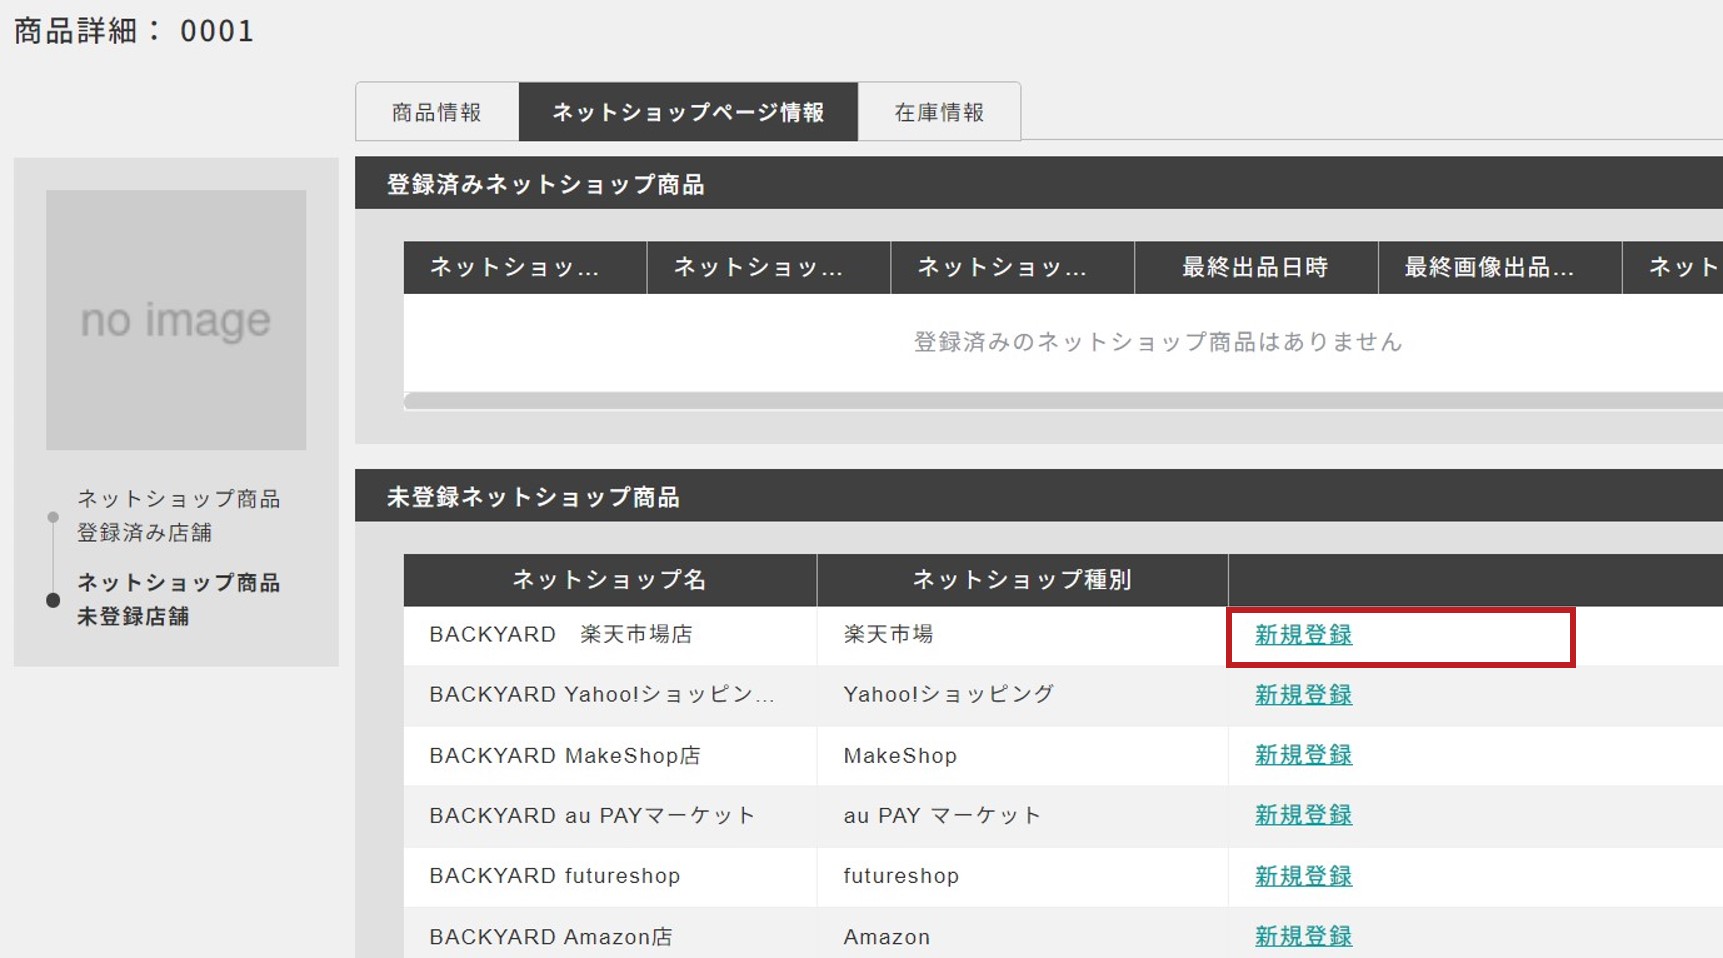Switch to the 在庫情報 tab
Image resolution: width=1723 pixels, height=958 pixels.
939,112
